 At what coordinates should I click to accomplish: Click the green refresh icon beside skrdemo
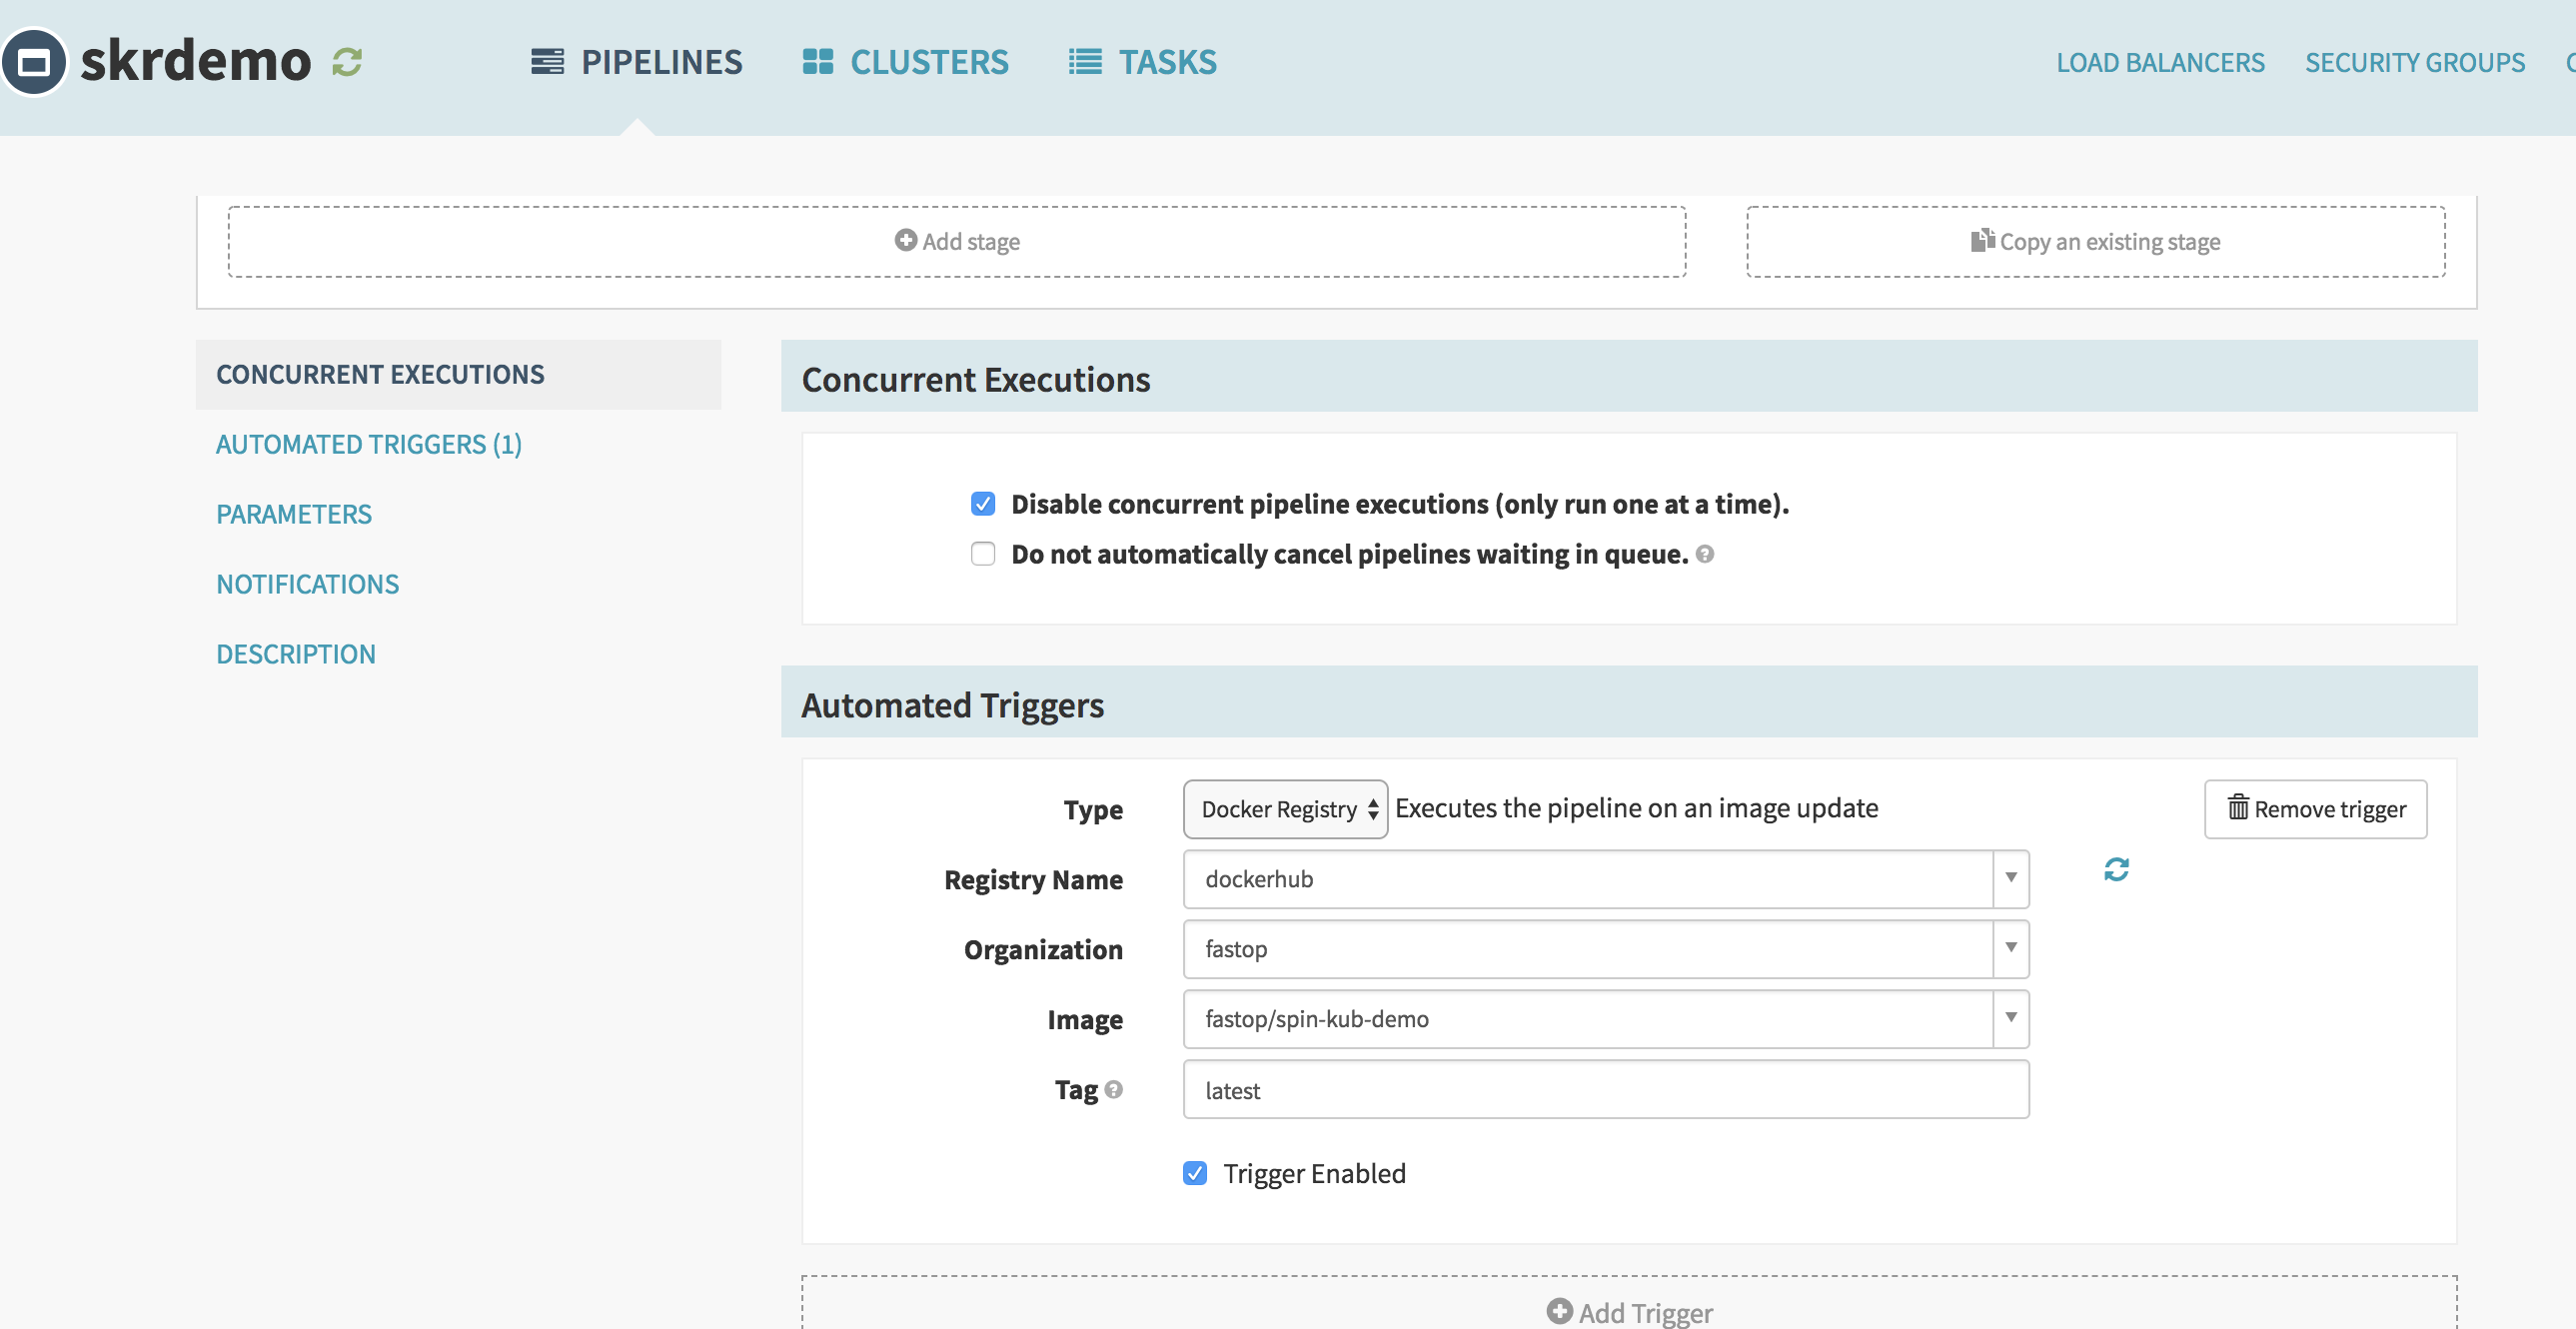347,62
